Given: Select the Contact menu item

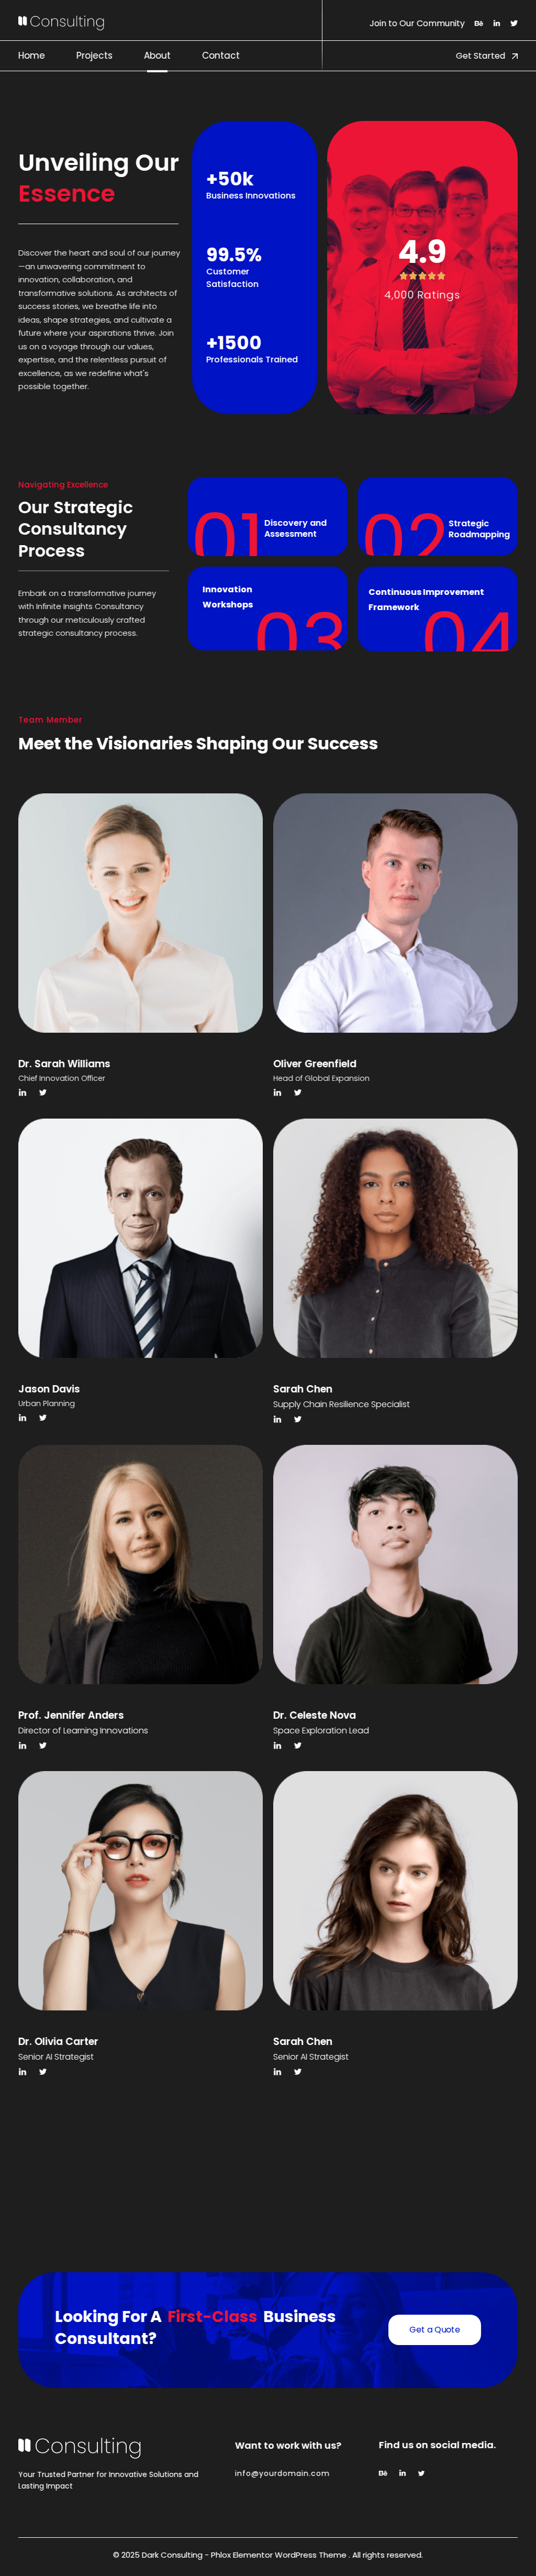Looking at the screenshot, I should click(220, 55).
